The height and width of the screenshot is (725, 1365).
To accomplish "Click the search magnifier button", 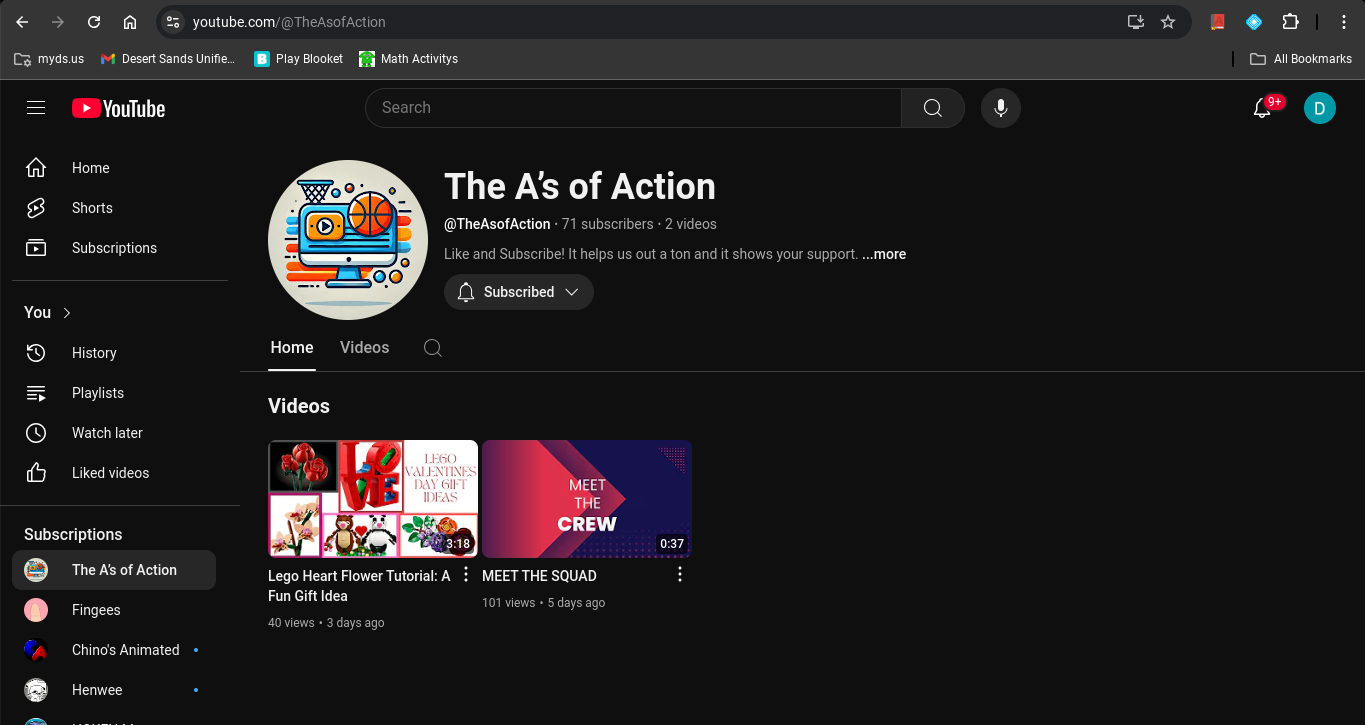I will [933, 108].
